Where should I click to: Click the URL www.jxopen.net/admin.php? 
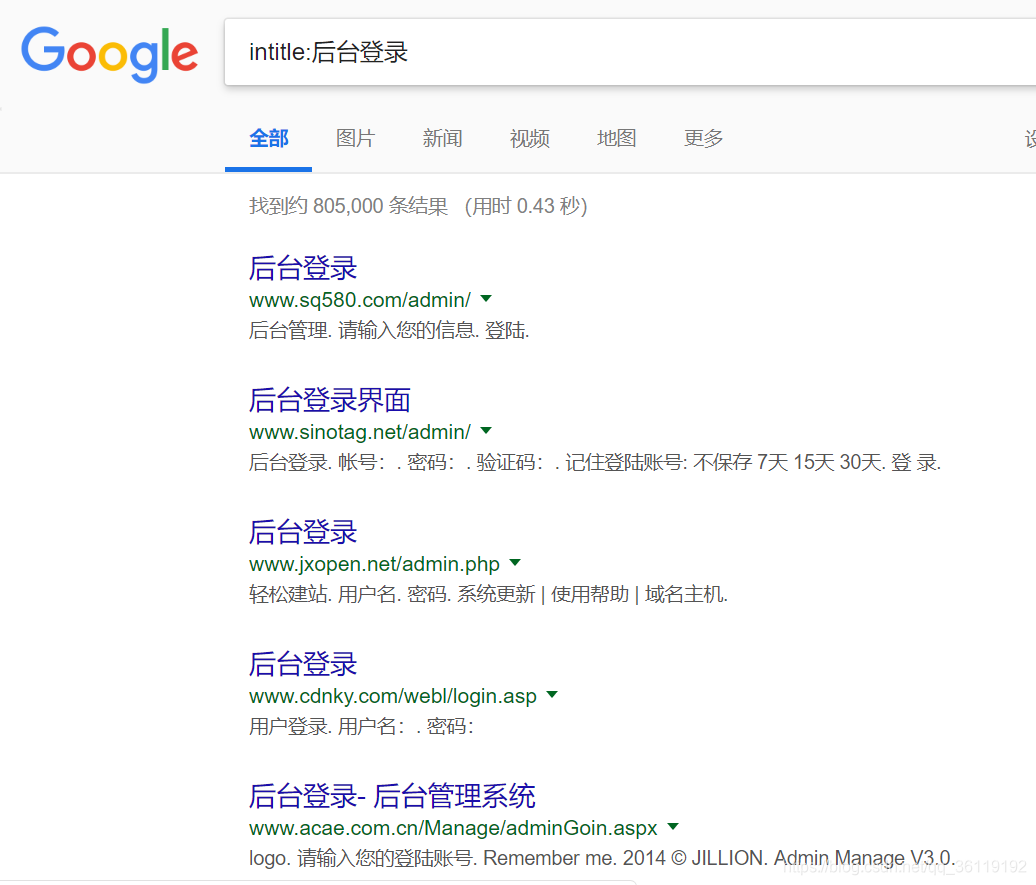point(375,564)
